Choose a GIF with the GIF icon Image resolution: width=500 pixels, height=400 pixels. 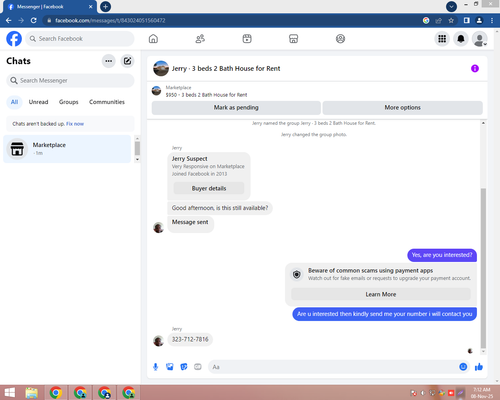(x=198, y=367)
